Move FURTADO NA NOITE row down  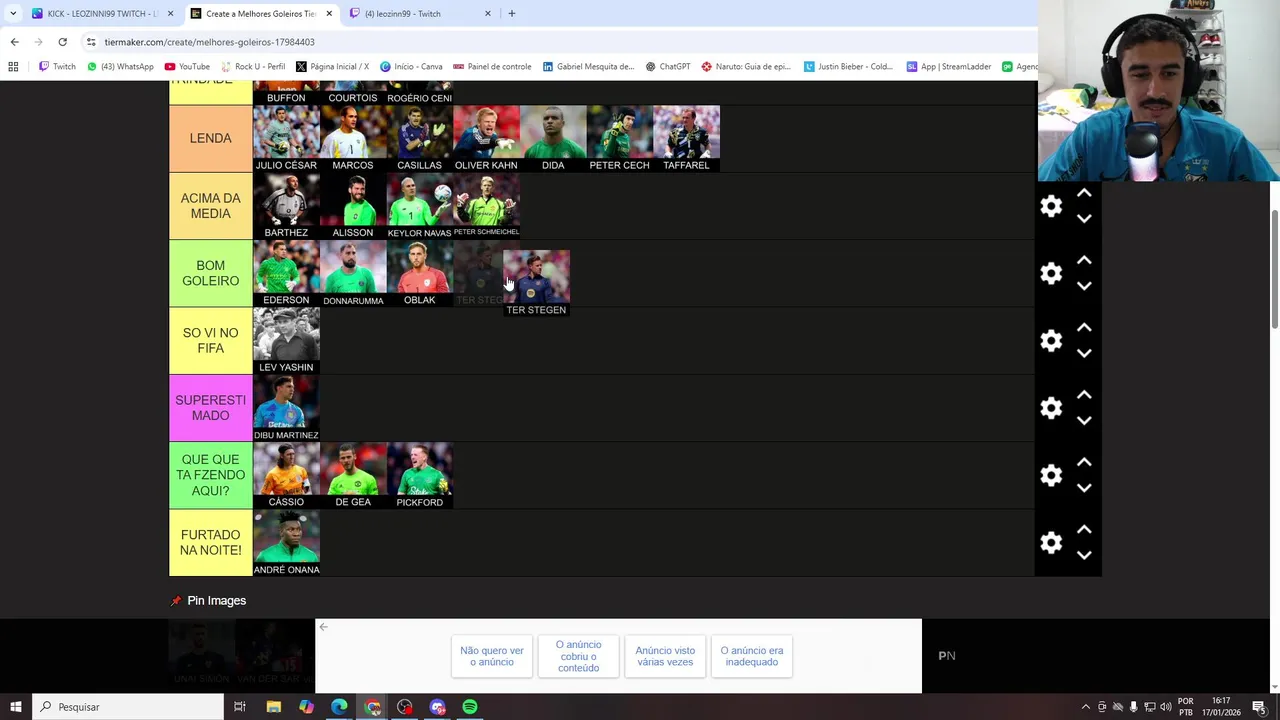tap(1084, 556)
